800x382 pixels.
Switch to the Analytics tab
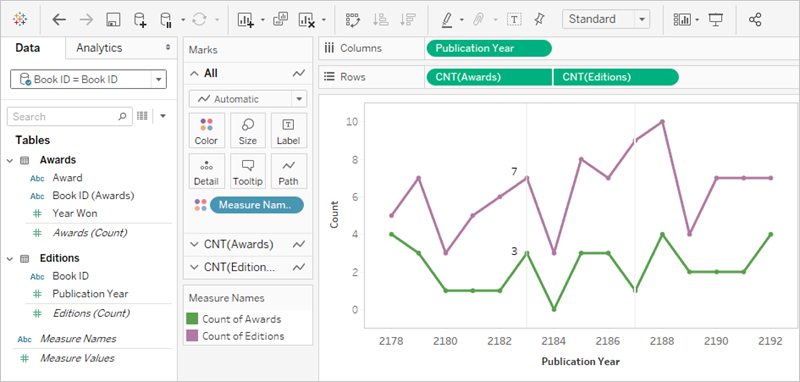(x=99, y=48)
